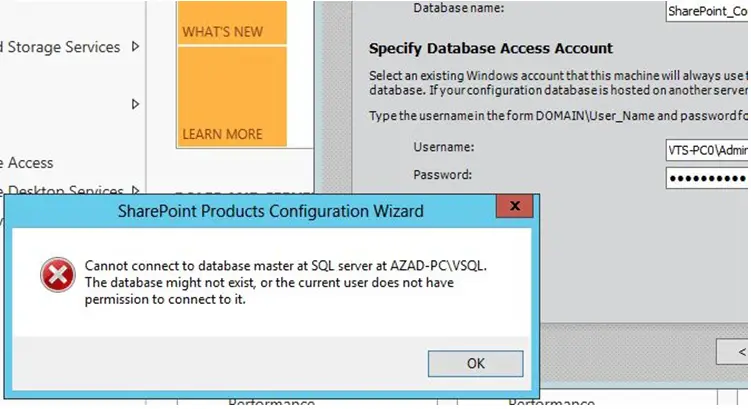The image size is (751, 409).
Task: Click the Specify Database Access Account heading
Action: [490, 48]
